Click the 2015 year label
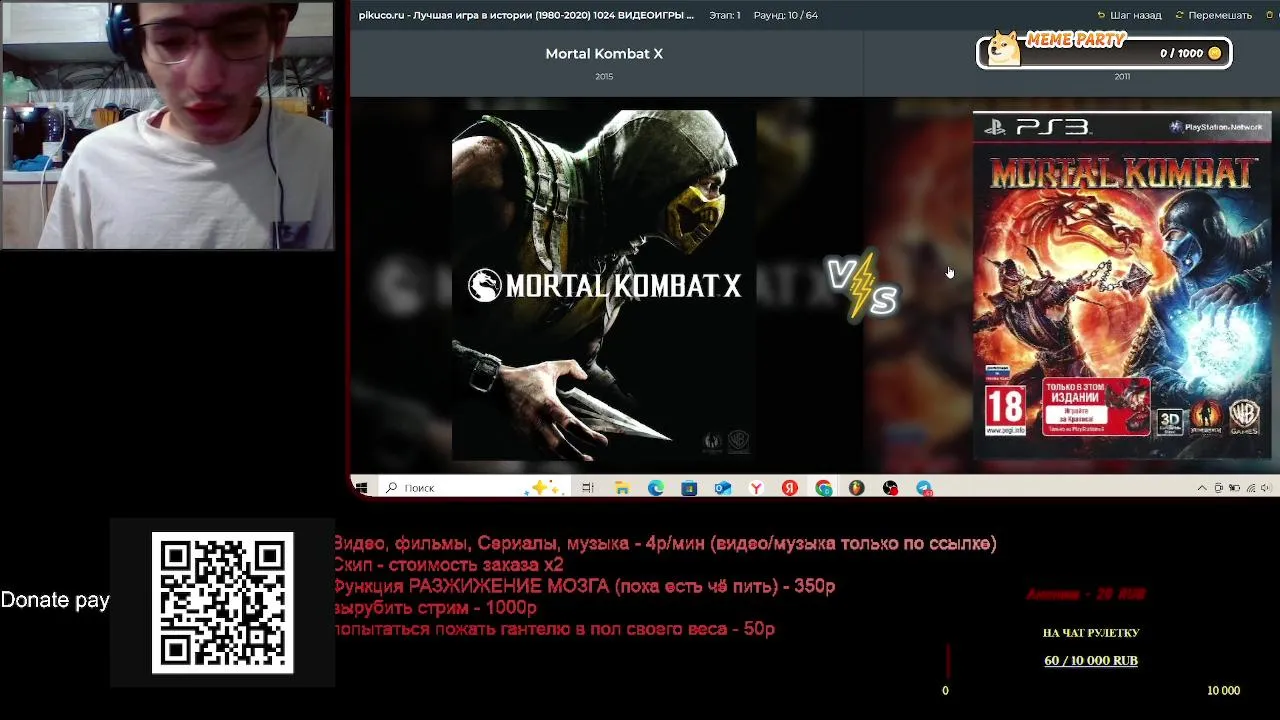The width and height of the screenshot is (1280, 720). (x=604, y=77)
